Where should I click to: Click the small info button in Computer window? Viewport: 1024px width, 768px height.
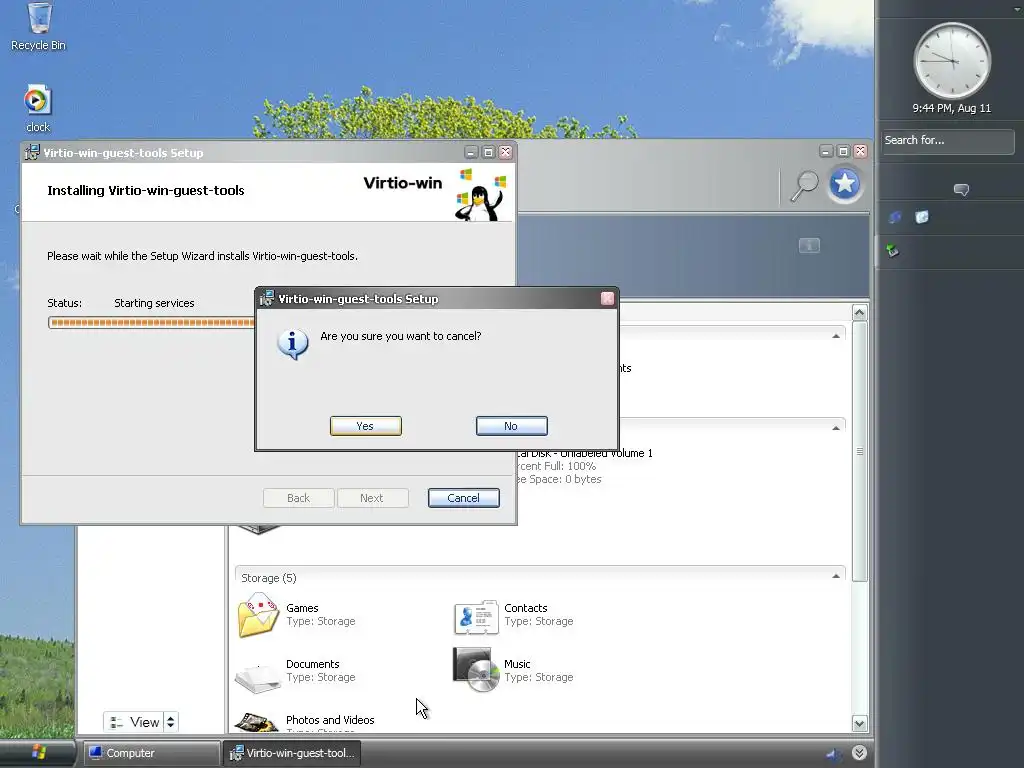tap(809, 246)
